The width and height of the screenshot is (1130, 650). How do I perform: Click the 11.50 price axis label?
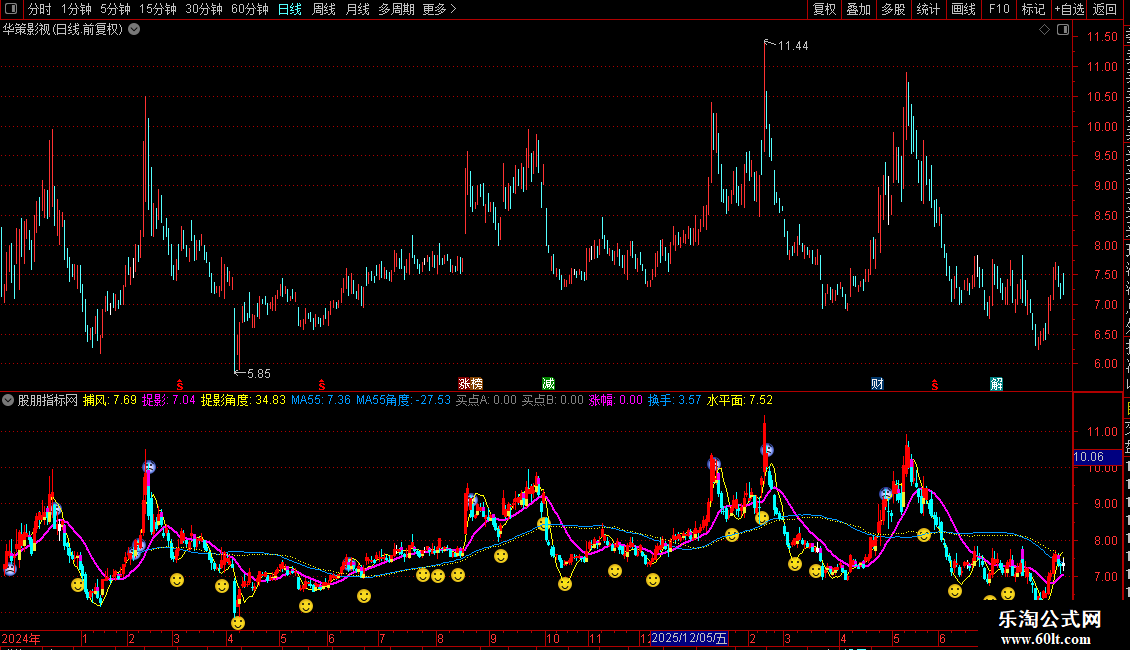pos(1103,37)
